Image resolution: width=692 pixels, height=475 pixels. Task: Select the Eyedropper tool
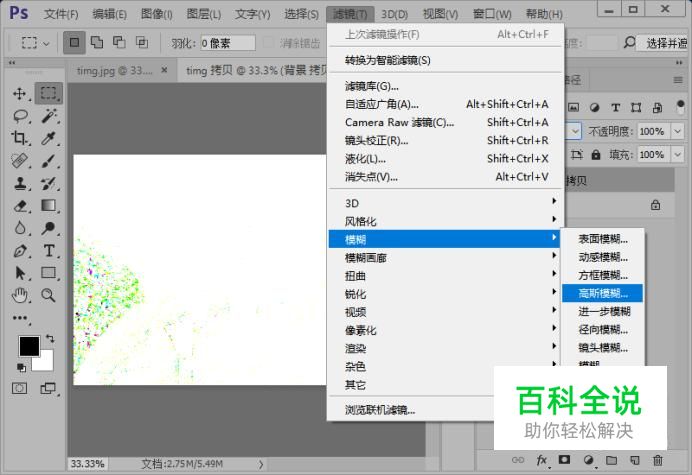pyautogui.click(x=49, y=139)
